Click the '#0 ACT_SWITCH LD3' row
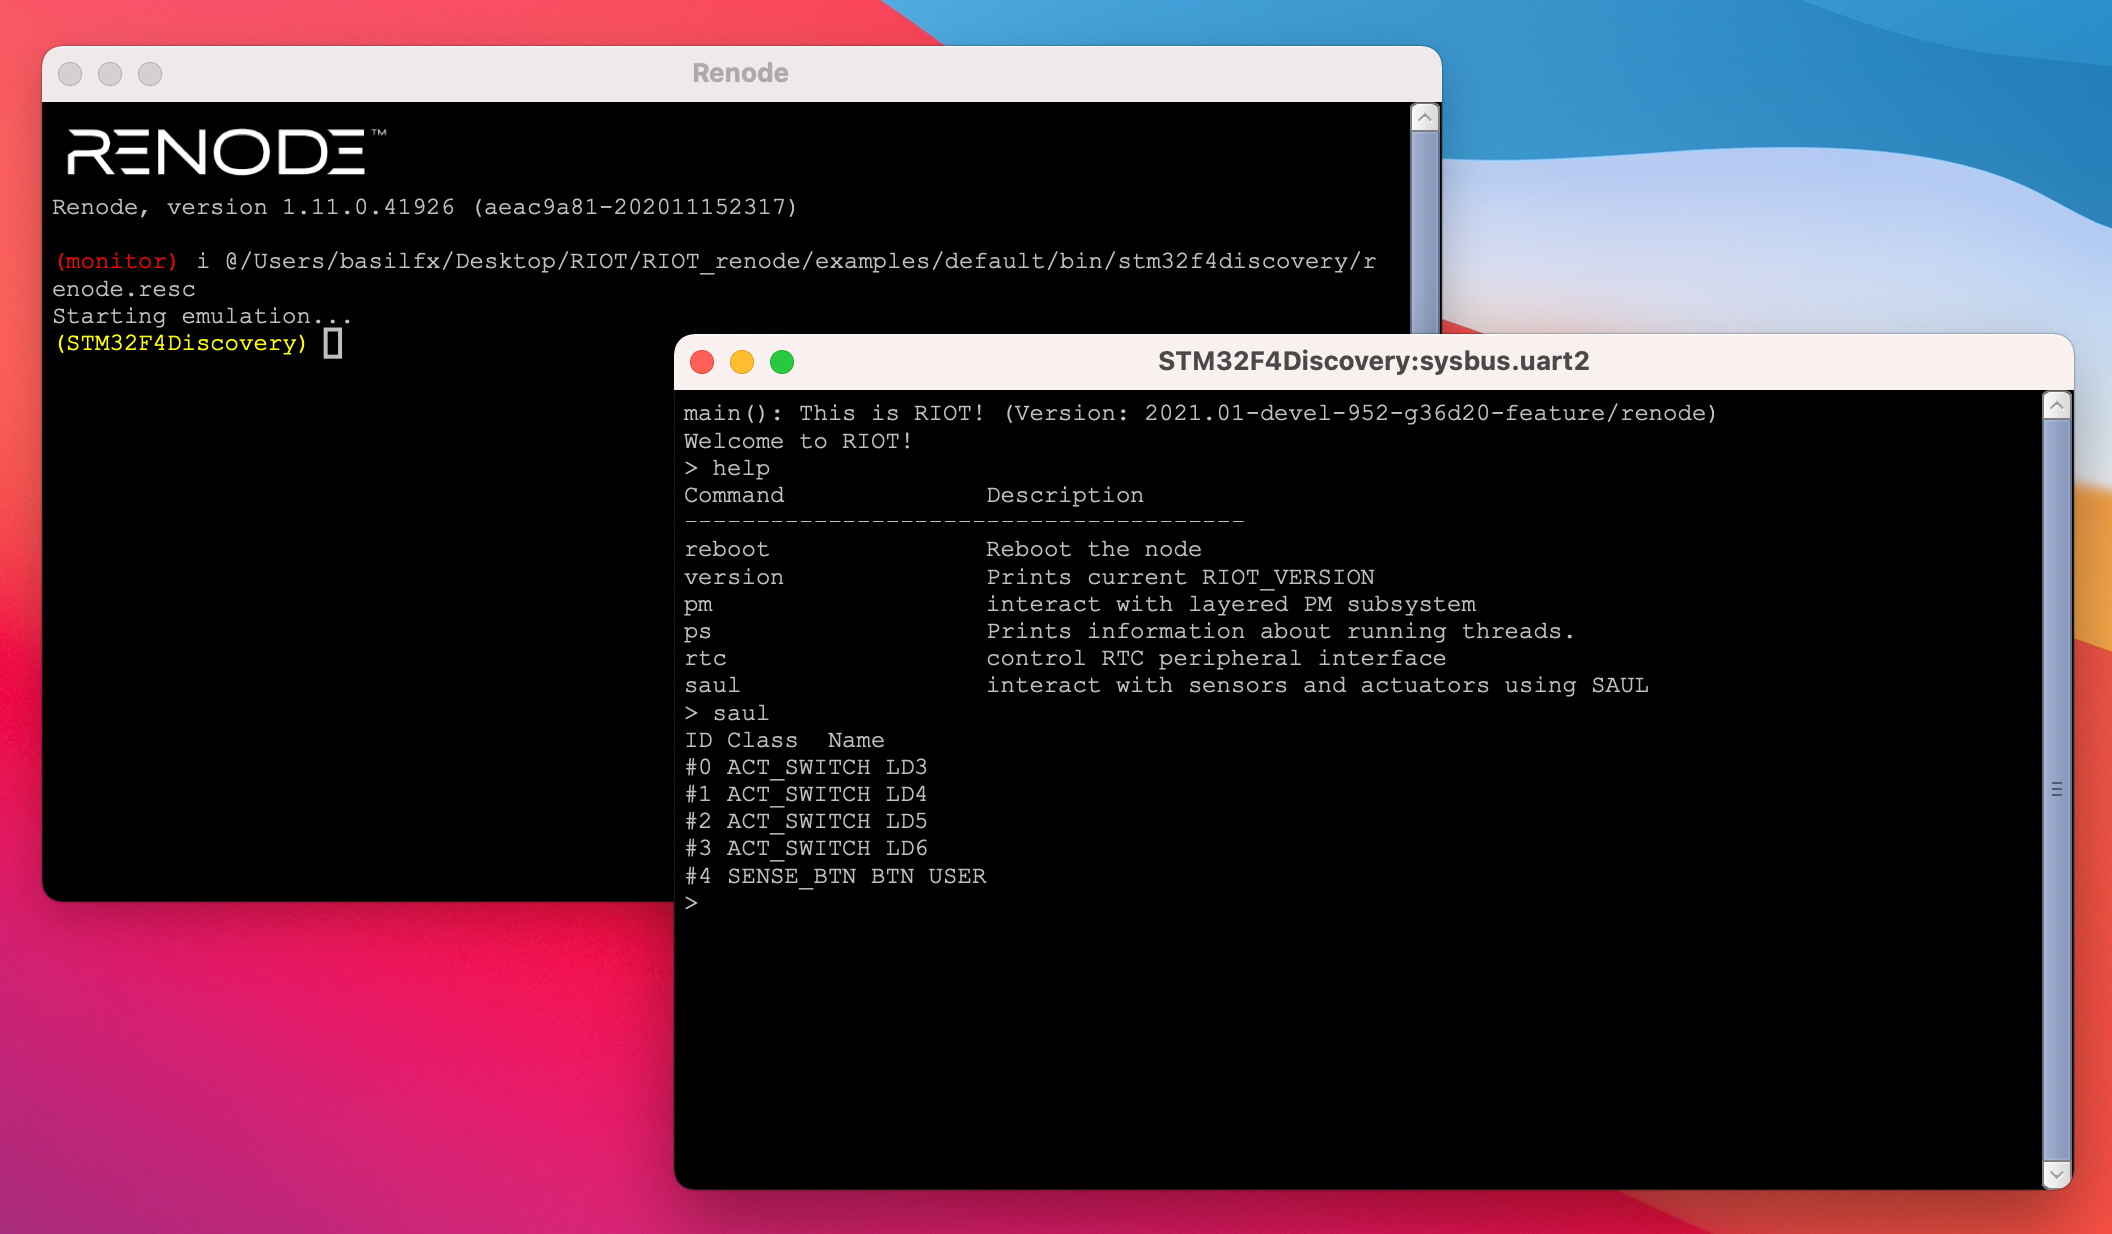The image size is (2112, 1234). [x=806, y=767]
